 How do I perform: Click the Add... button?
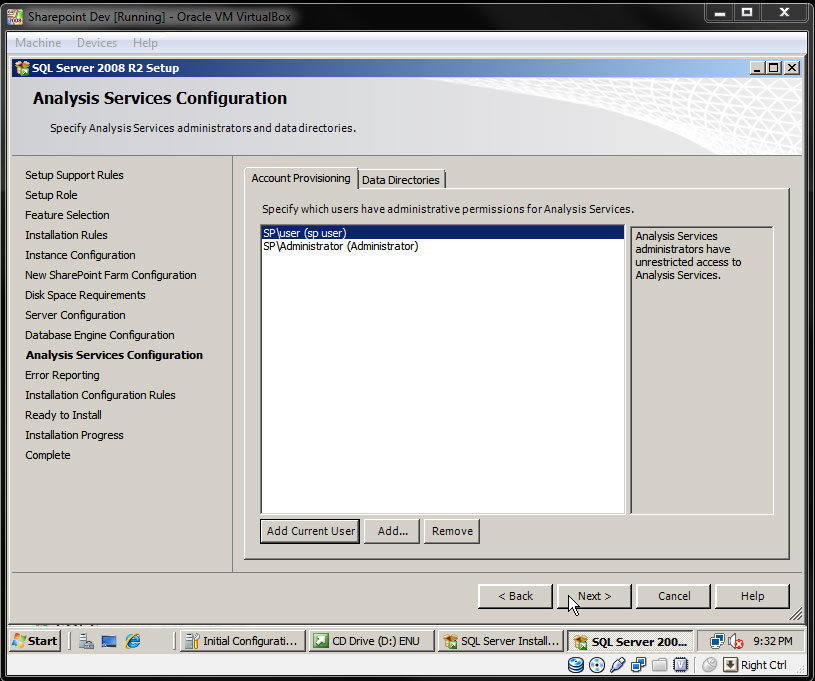coord(392,531)
